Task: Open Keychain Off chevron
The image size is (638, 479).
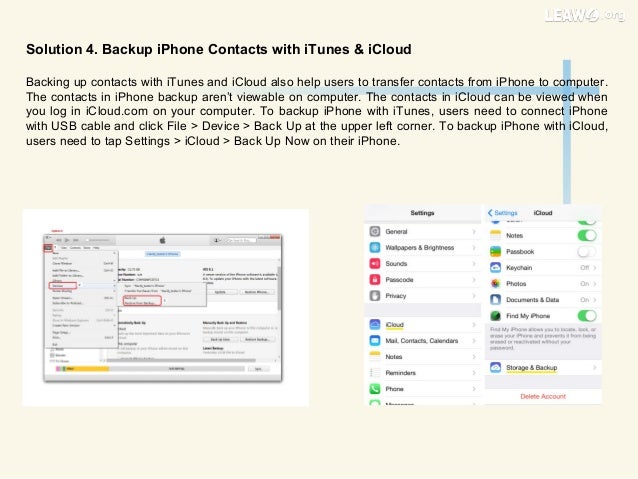Action: pos(594,267)
